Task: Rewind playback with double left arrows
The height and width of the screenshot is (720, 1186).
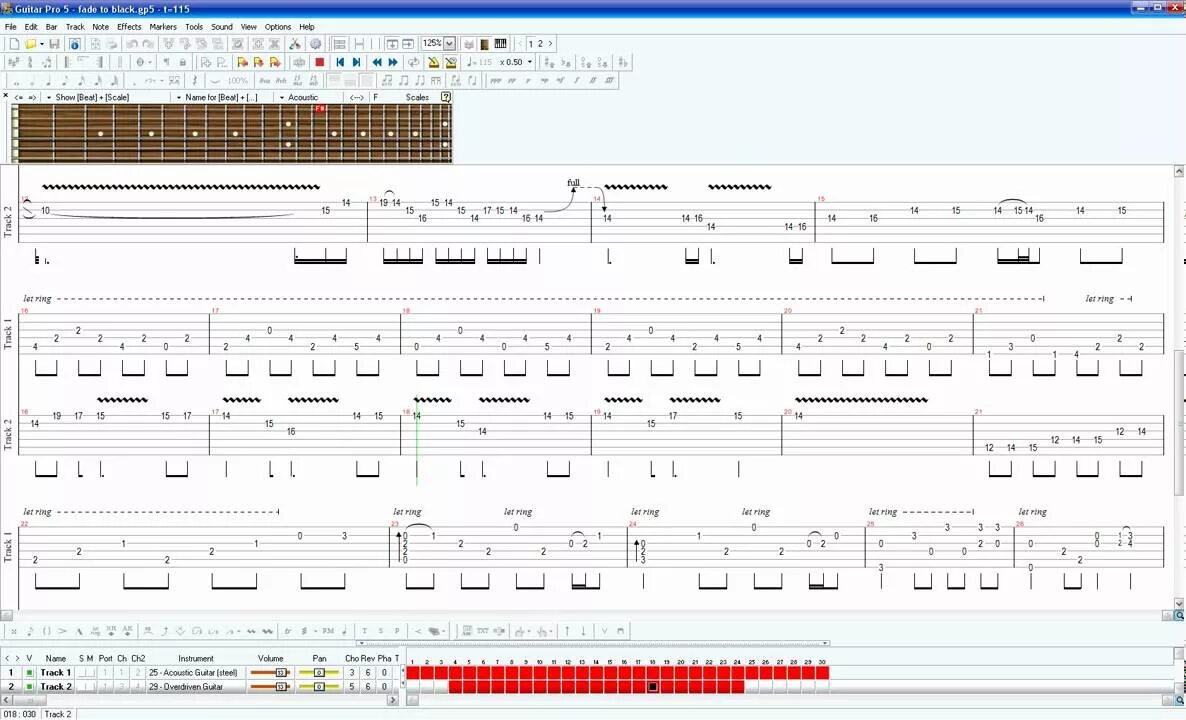Action: [x=377, y=62]
